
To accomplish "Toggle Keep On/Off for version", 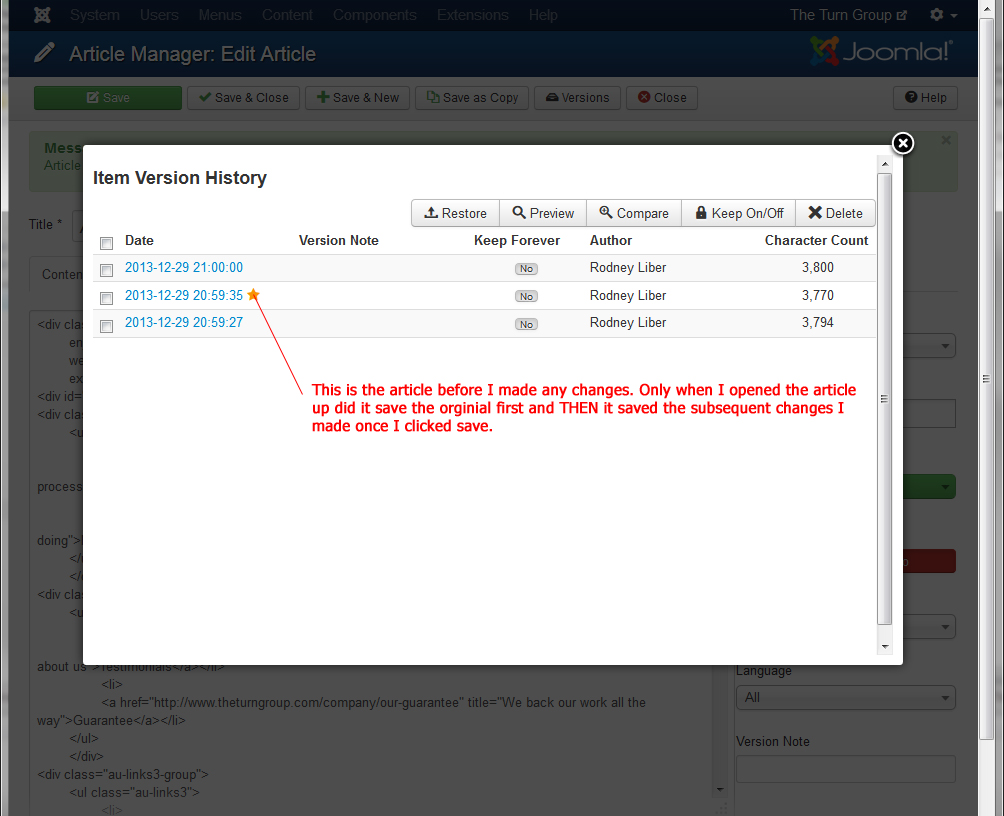I will (x=738, y=213).
